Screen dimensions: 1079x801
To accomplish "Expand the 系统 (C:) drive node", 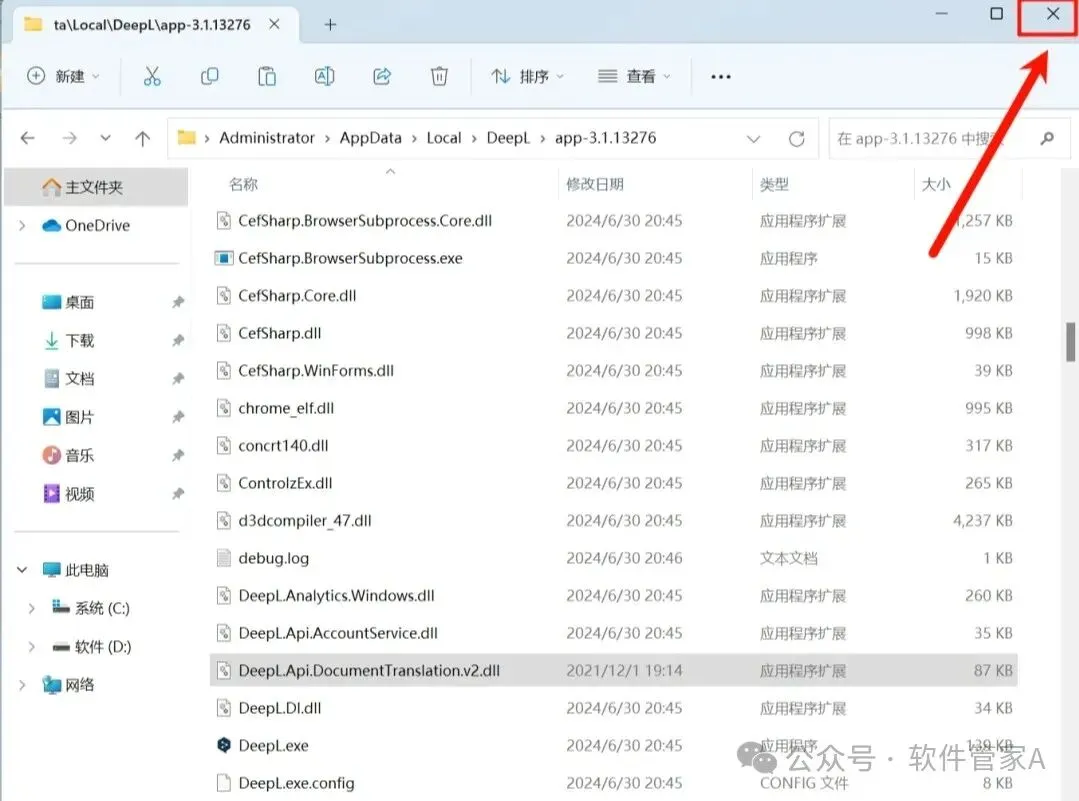I will (x=32, y=608).
